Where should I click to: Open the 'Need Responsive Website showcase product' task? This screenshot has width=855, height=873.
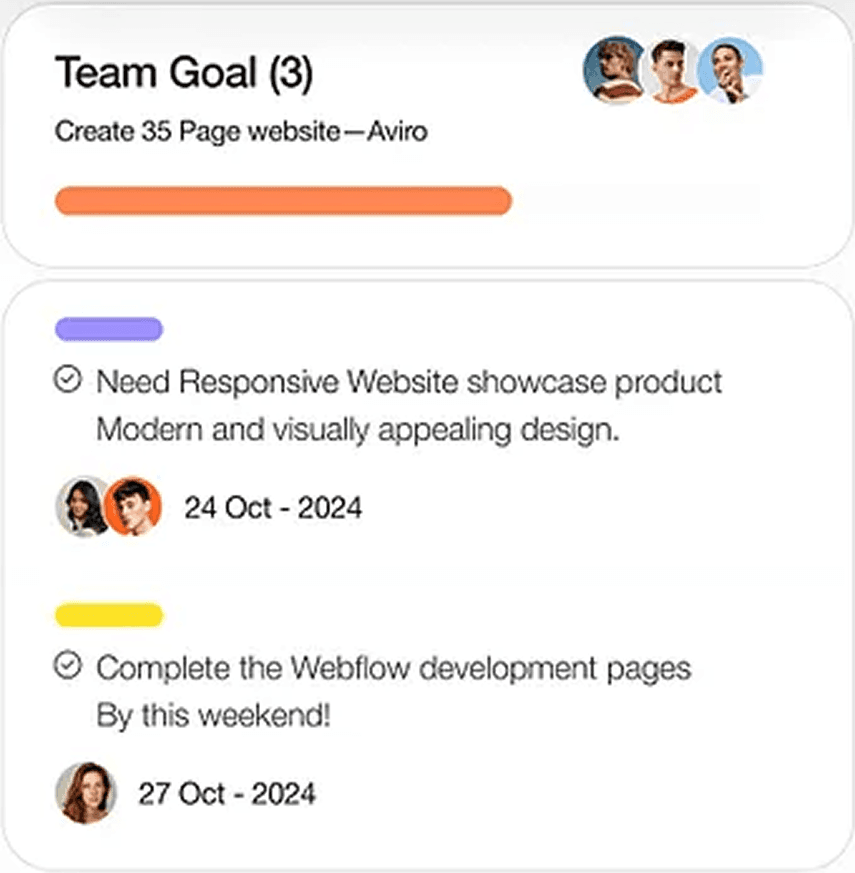click(409, 381)
